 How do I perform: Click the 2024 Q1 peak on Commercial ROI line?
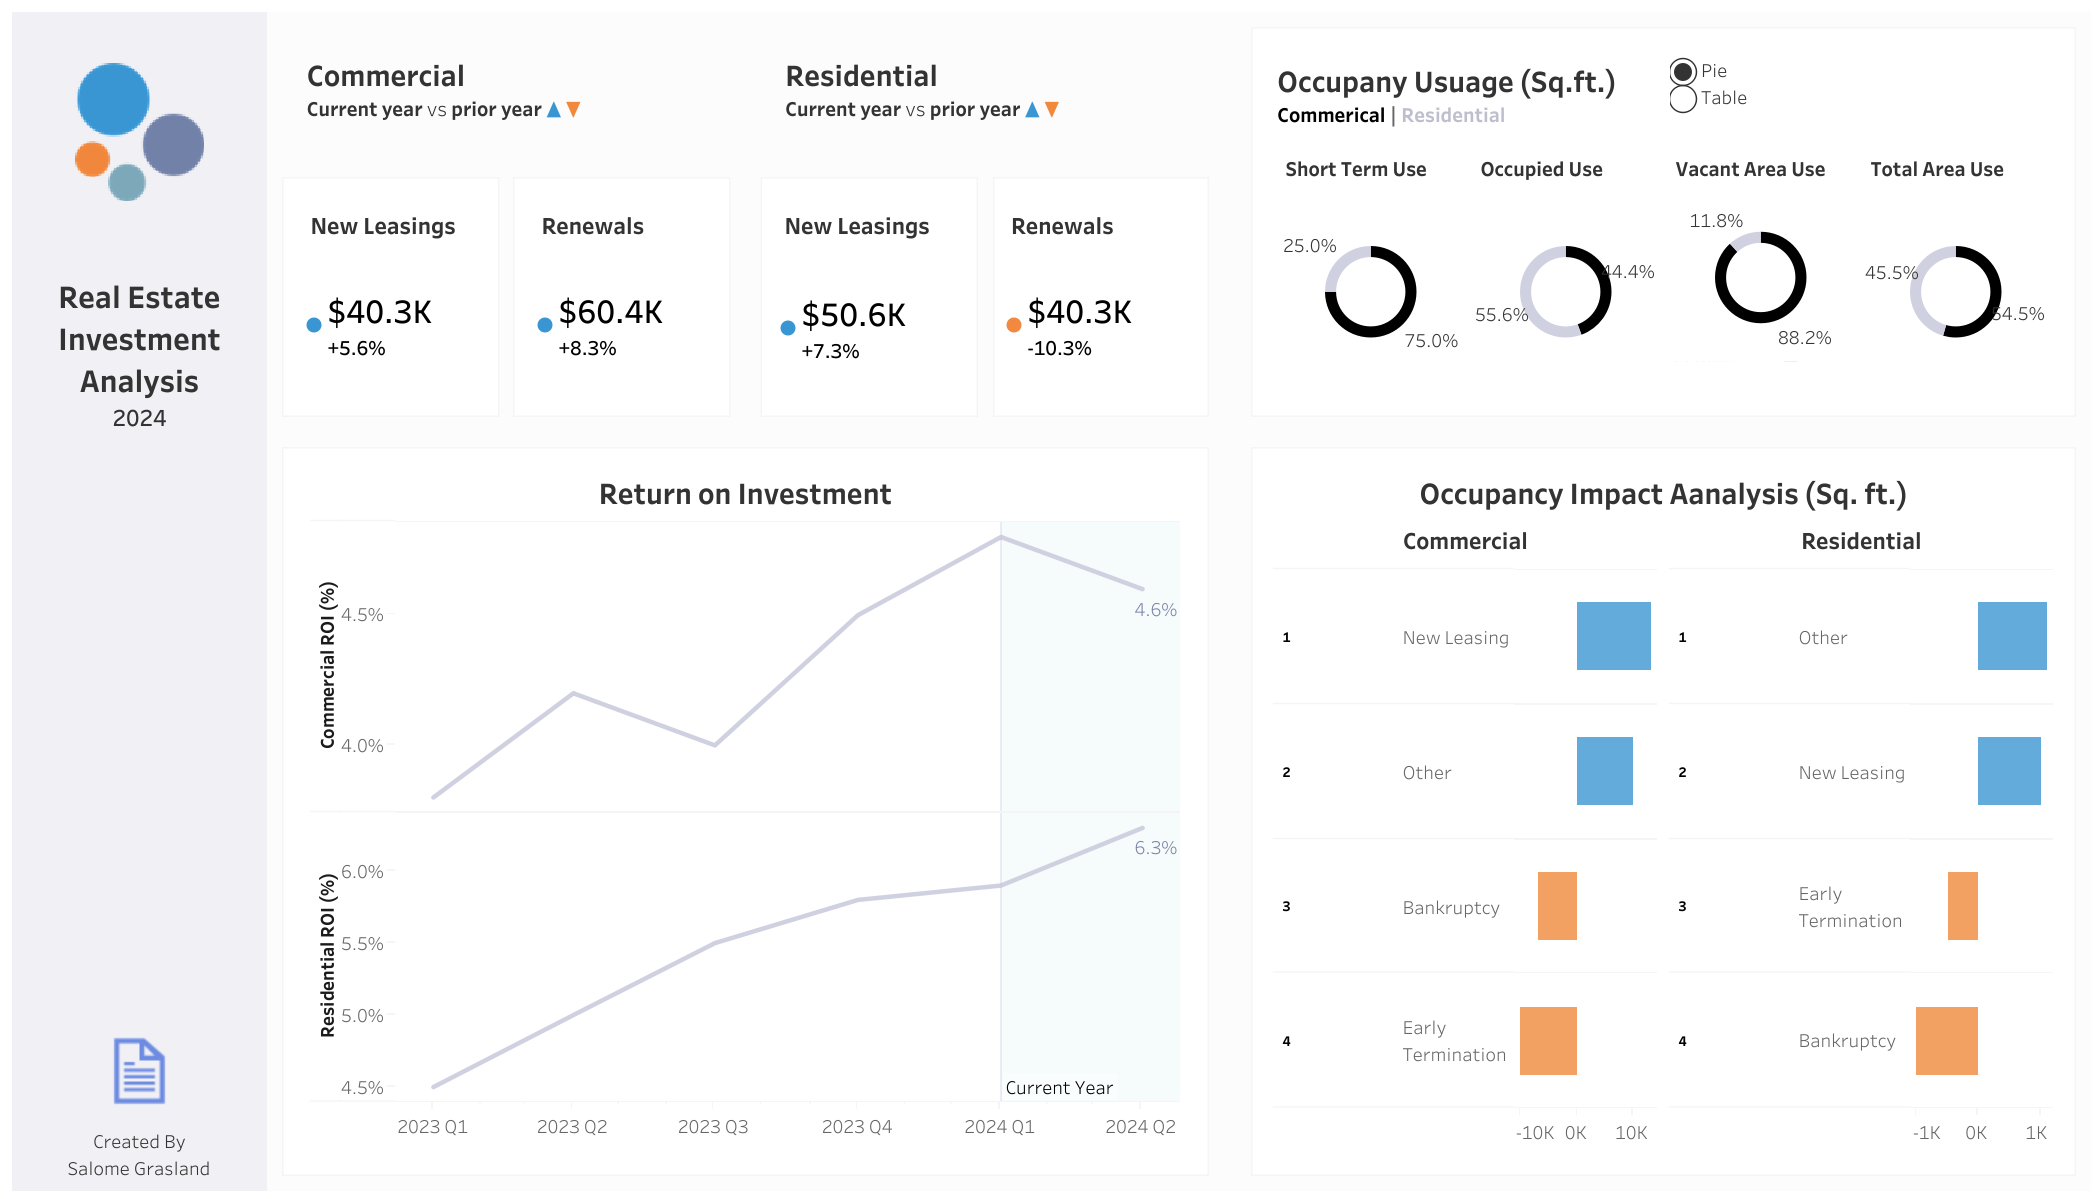tap(1001, 538)
